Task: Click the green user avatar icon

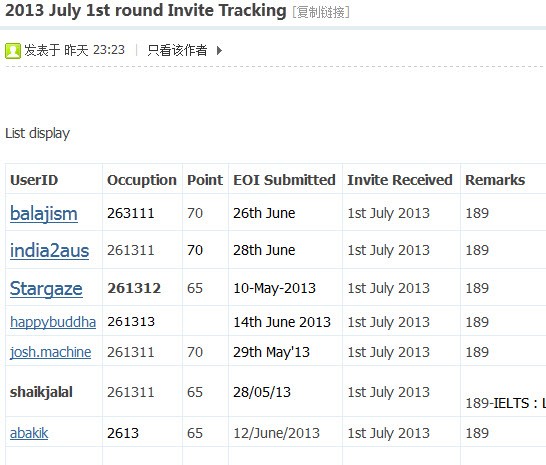Action: pos(13,51)
